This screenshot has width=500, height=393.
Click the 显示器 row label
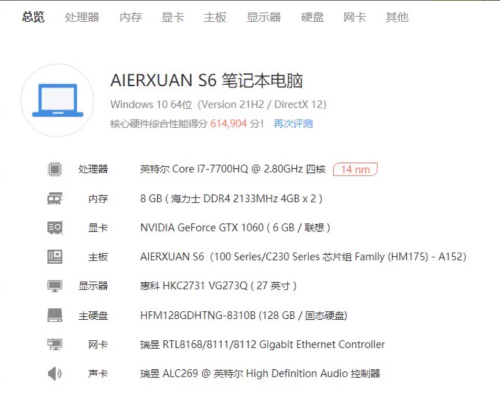click(x=93, y=286)
